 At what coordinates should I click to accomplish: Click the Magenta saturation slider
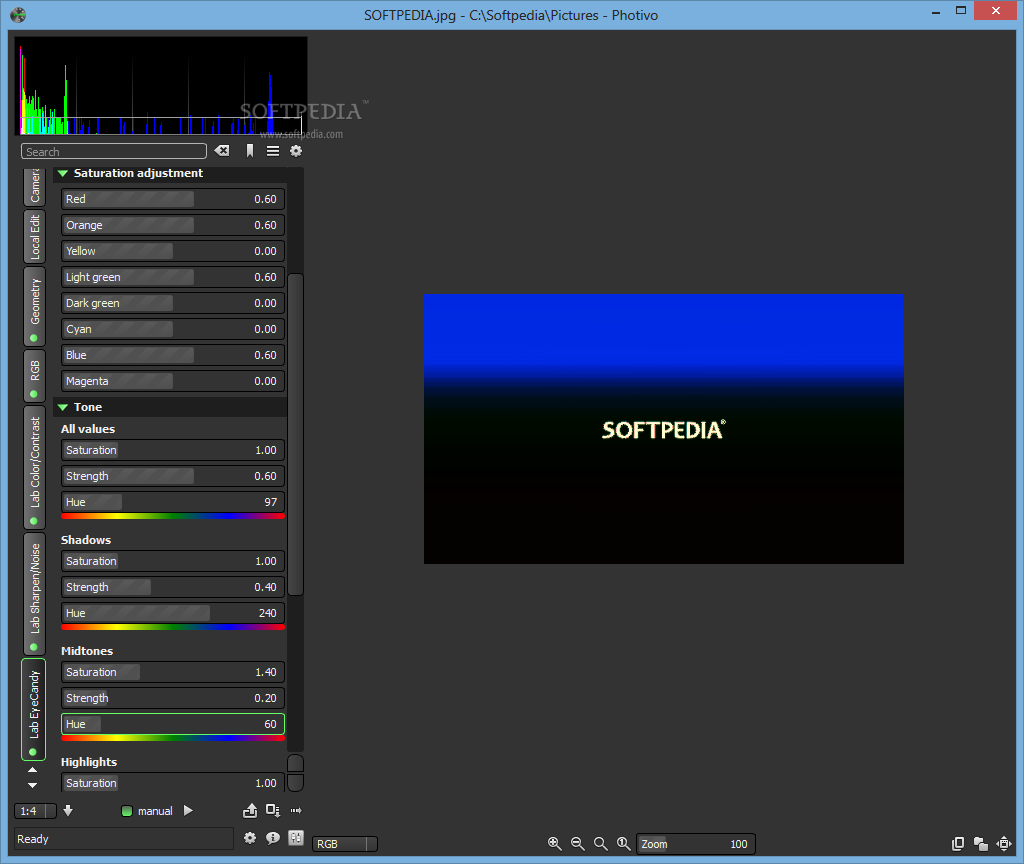click(173, 381)
